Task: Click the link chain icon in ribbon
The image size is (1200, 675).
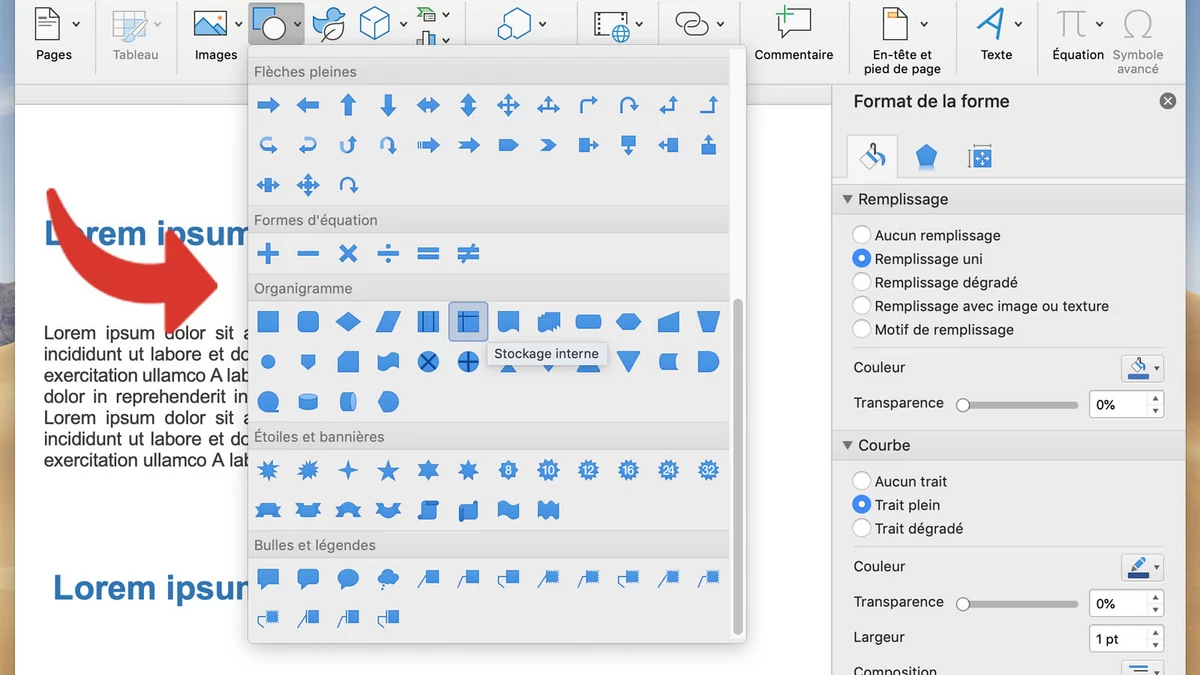Action: (x=691, y=22)
